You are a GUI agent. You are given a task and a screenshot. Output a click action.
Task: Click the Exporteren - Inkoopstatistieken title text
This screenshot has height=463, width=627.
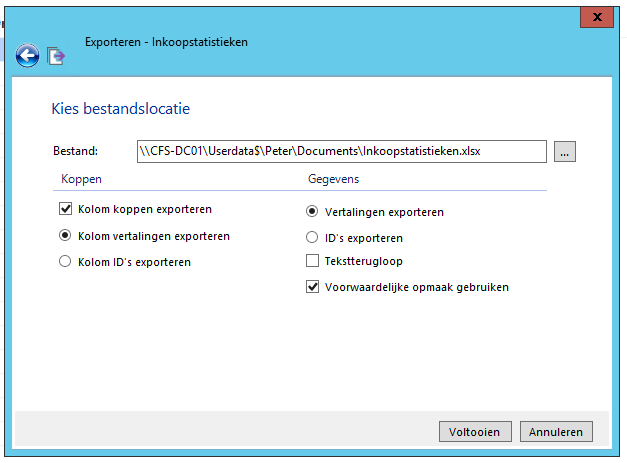coord(166,42)
